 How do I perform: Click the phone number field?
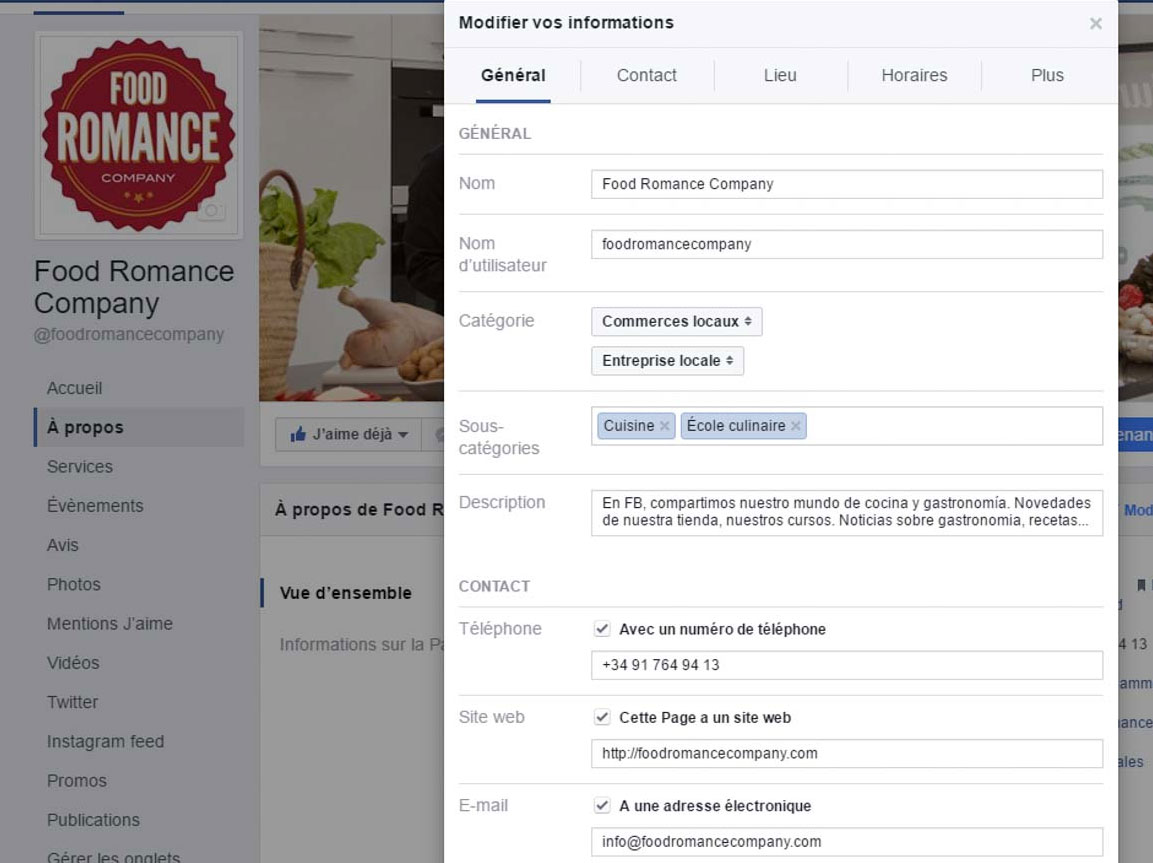pos(846,665)
